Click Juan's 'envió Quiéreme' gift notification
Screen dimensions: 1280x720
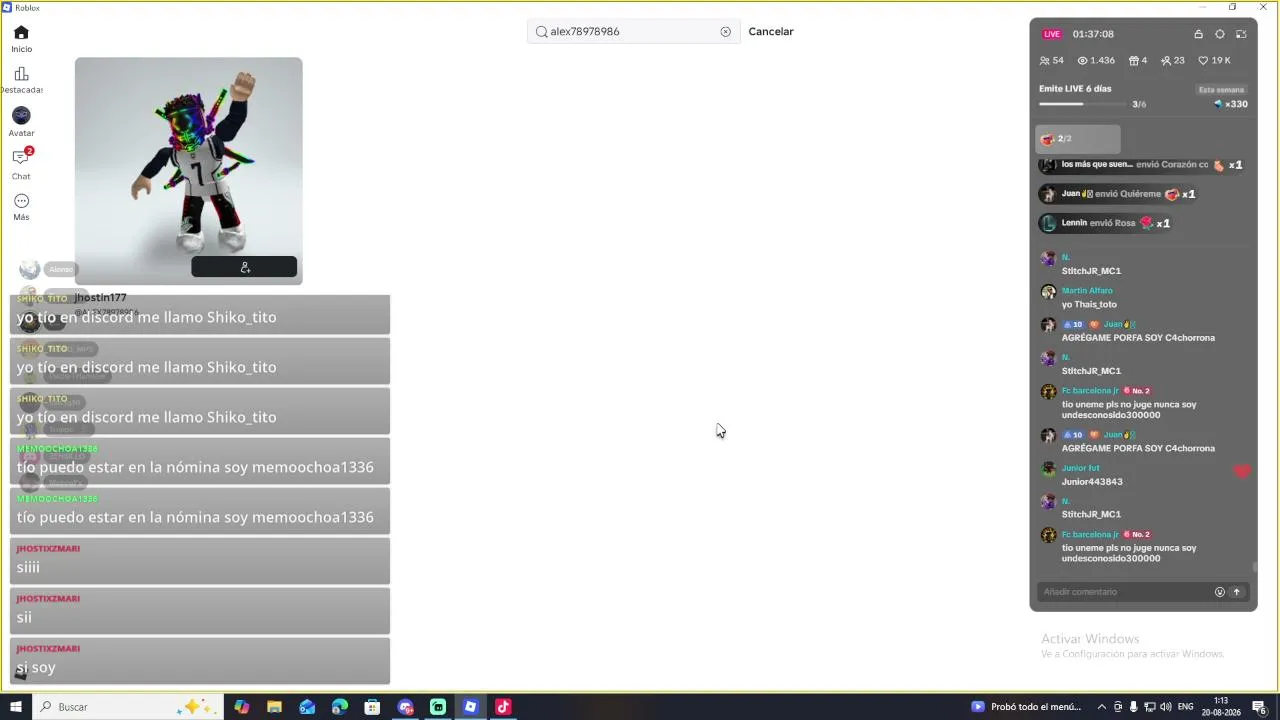point(1117,194)
